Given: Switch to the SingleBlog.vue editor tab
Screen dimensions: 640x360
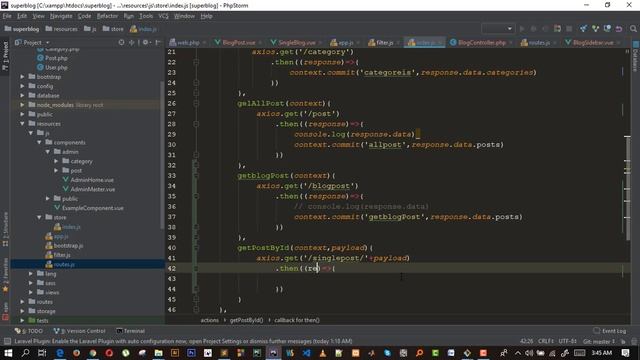Looking at the screenshot, I should pyautogui.click(x=296, y=42).
